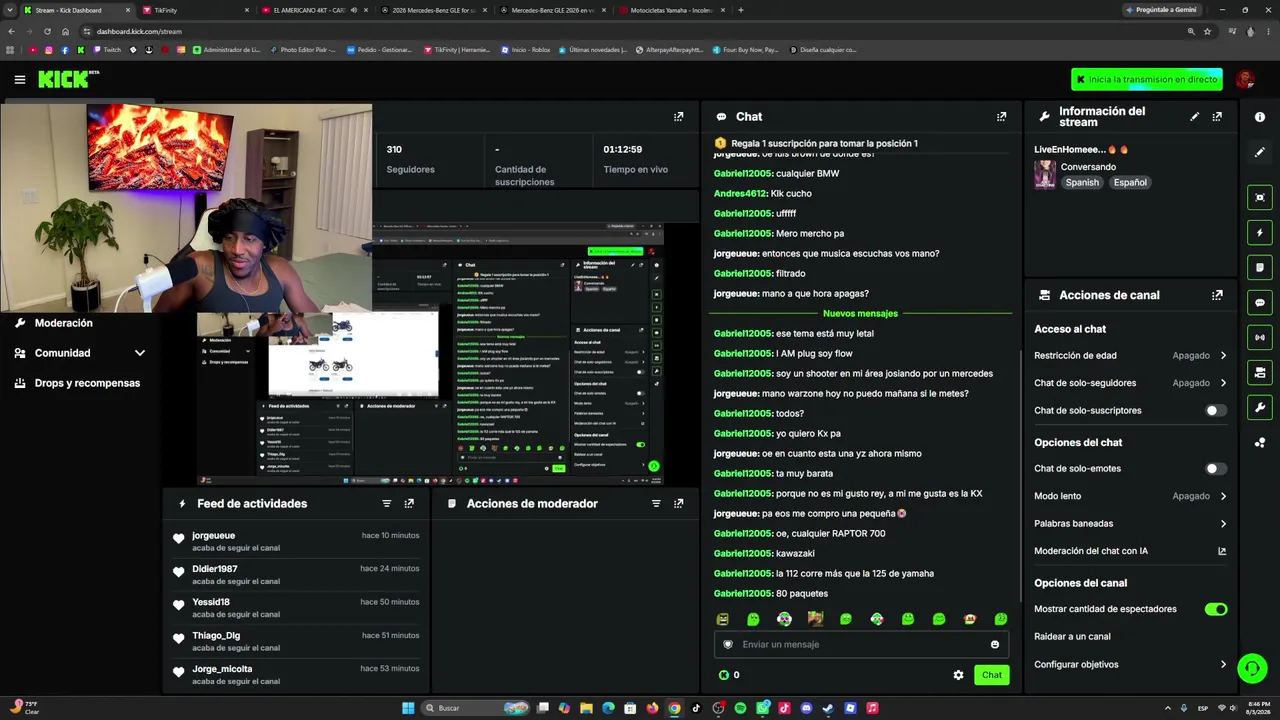Viewport: 1280px width, 720px height.
Task: Toggle the note widget icon in sidebar
Action: coord(1260,267)
